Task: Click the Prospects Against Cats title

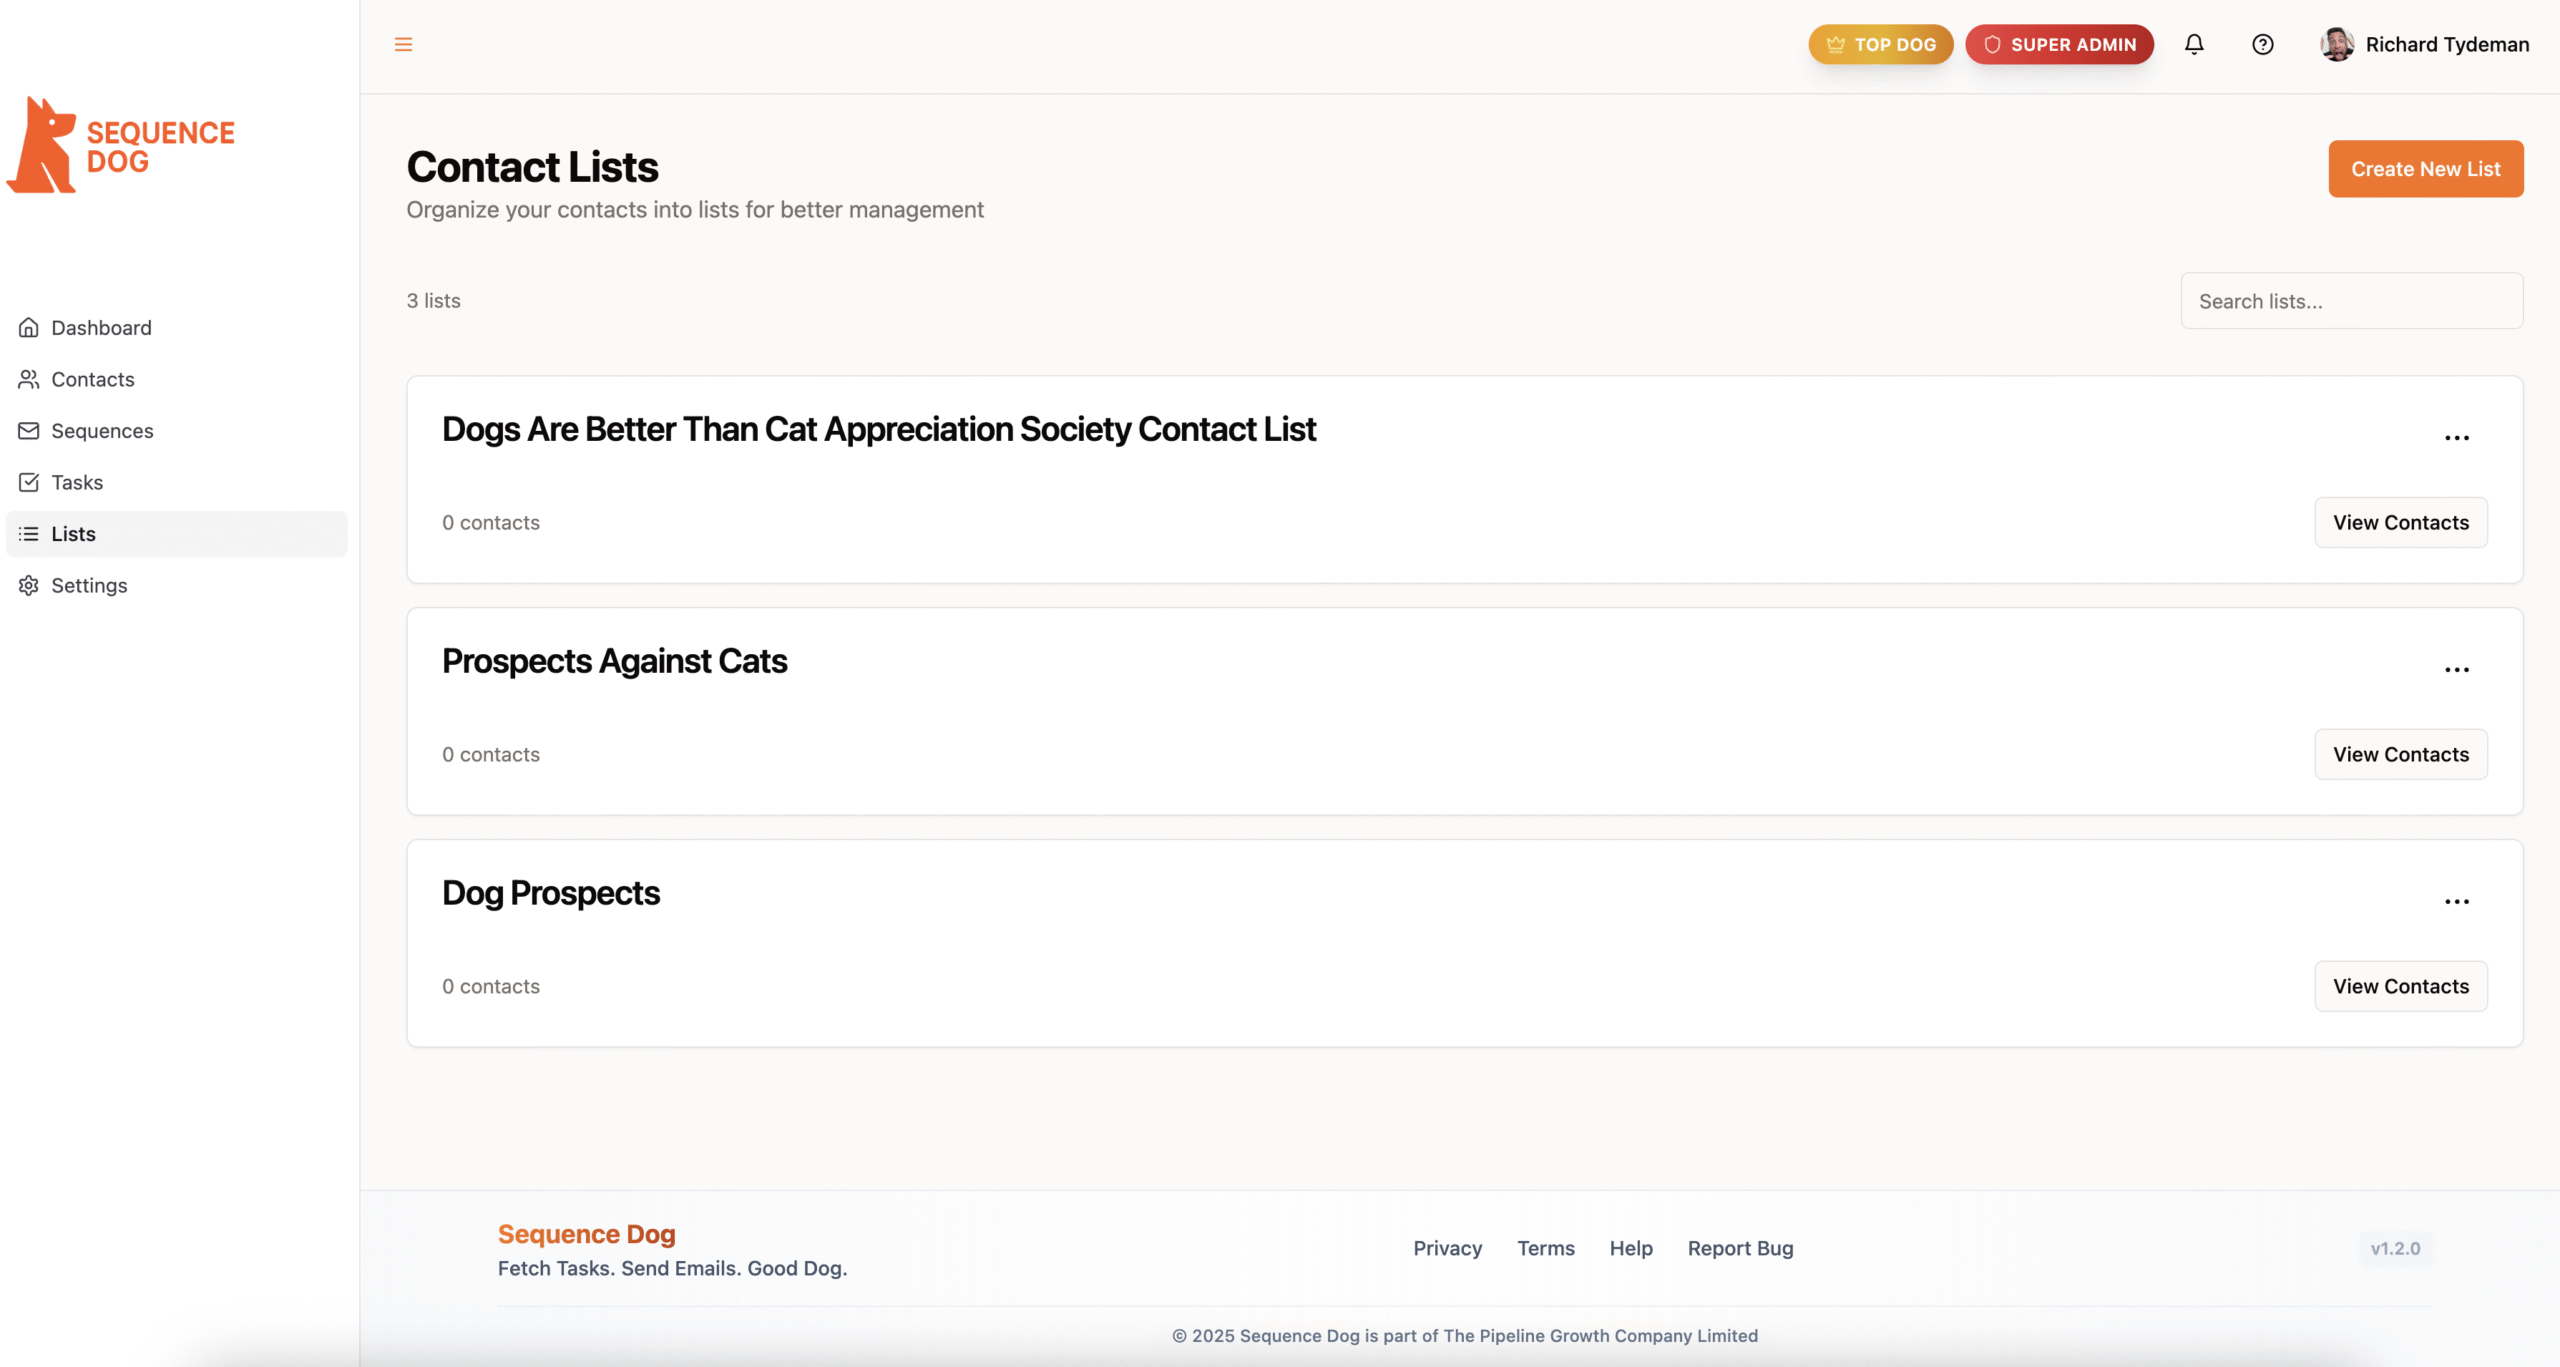Action: (615, 661)
